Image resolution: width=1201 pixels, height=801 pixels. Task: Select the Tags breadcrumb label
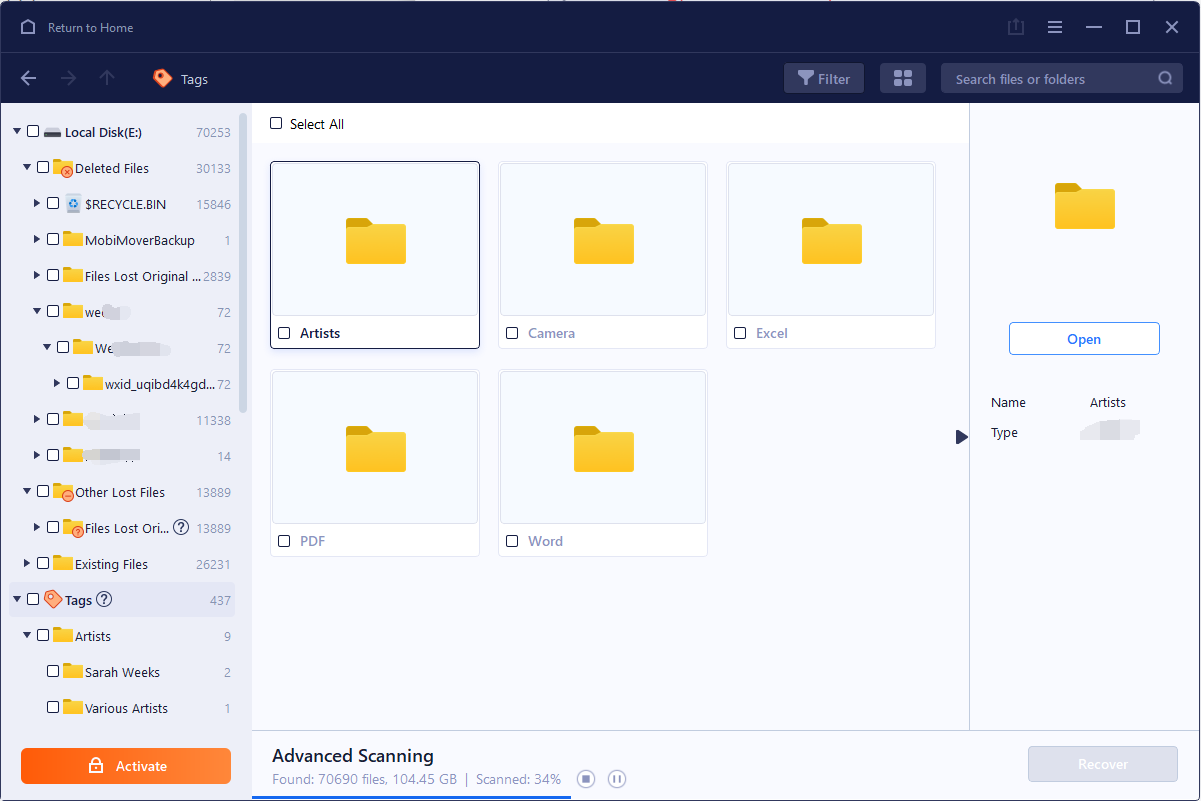point(194,78)
